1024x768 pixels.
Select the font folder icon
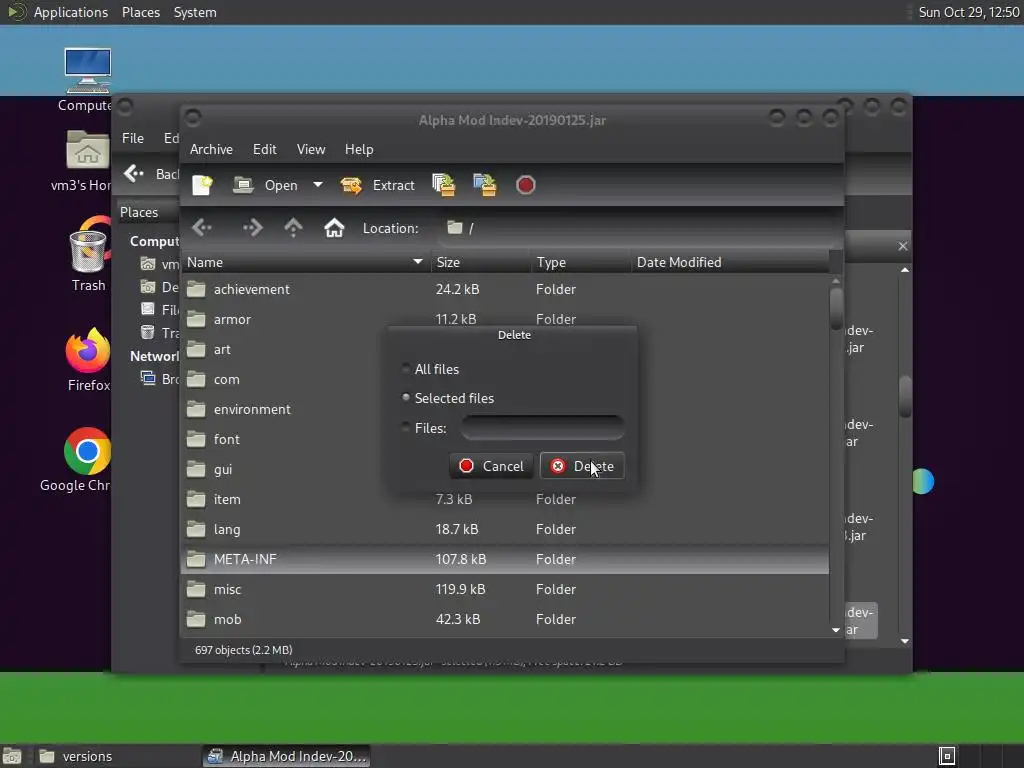coord(196,440)
